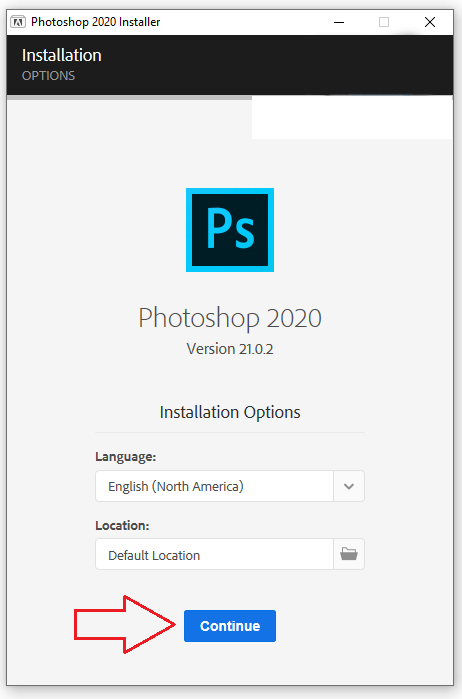Click the Default Location field
This screenshot has width=462, height=699.
pos(214,554)
